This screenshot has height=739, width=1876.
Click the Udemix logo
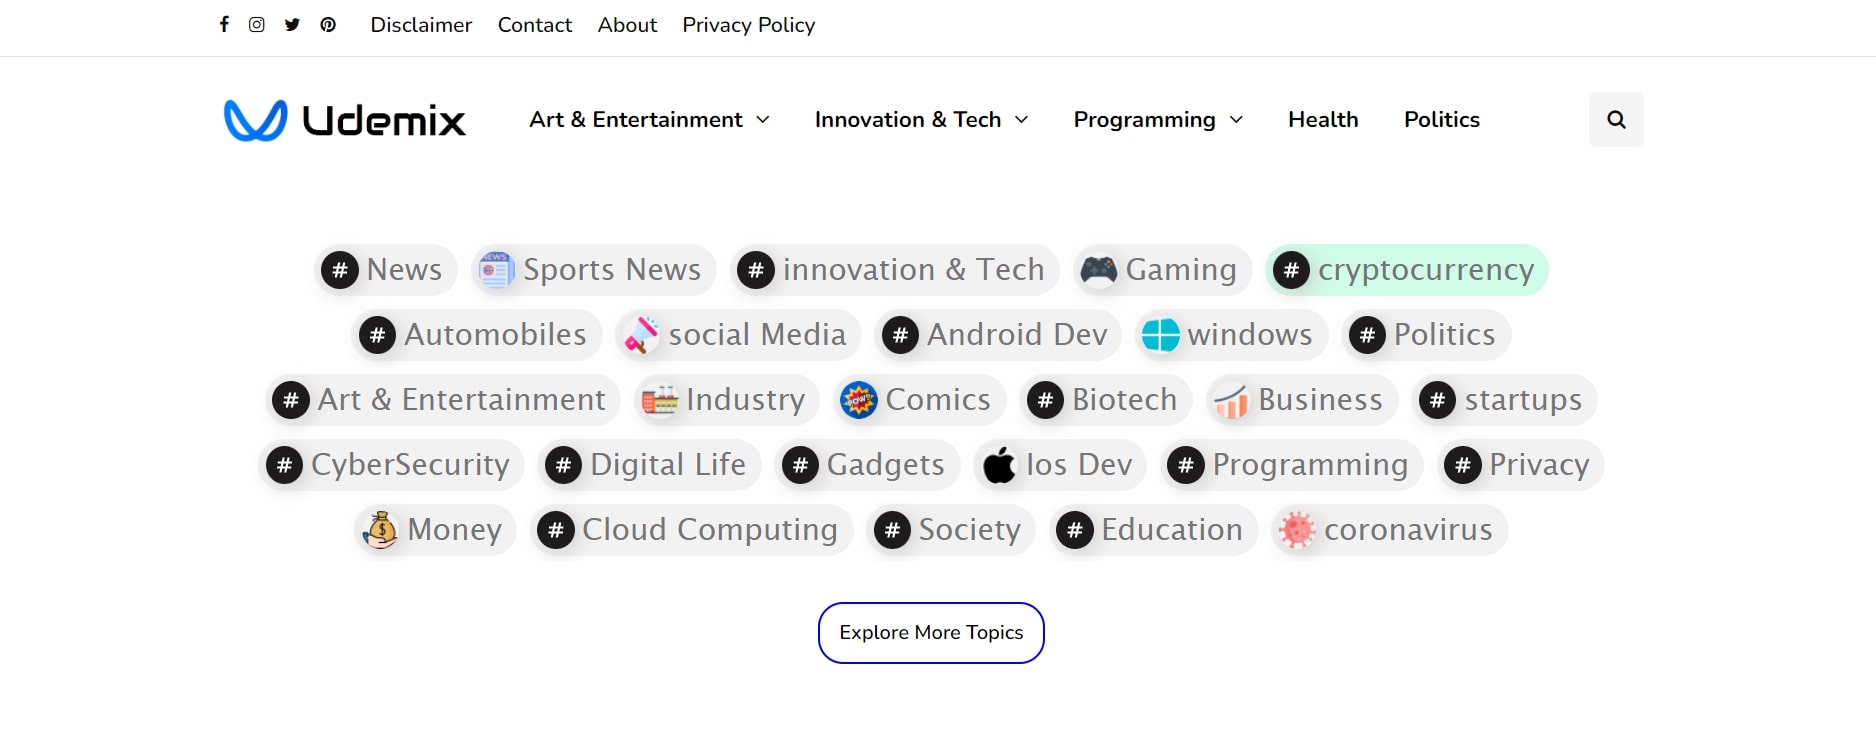(x=345, y=120)
